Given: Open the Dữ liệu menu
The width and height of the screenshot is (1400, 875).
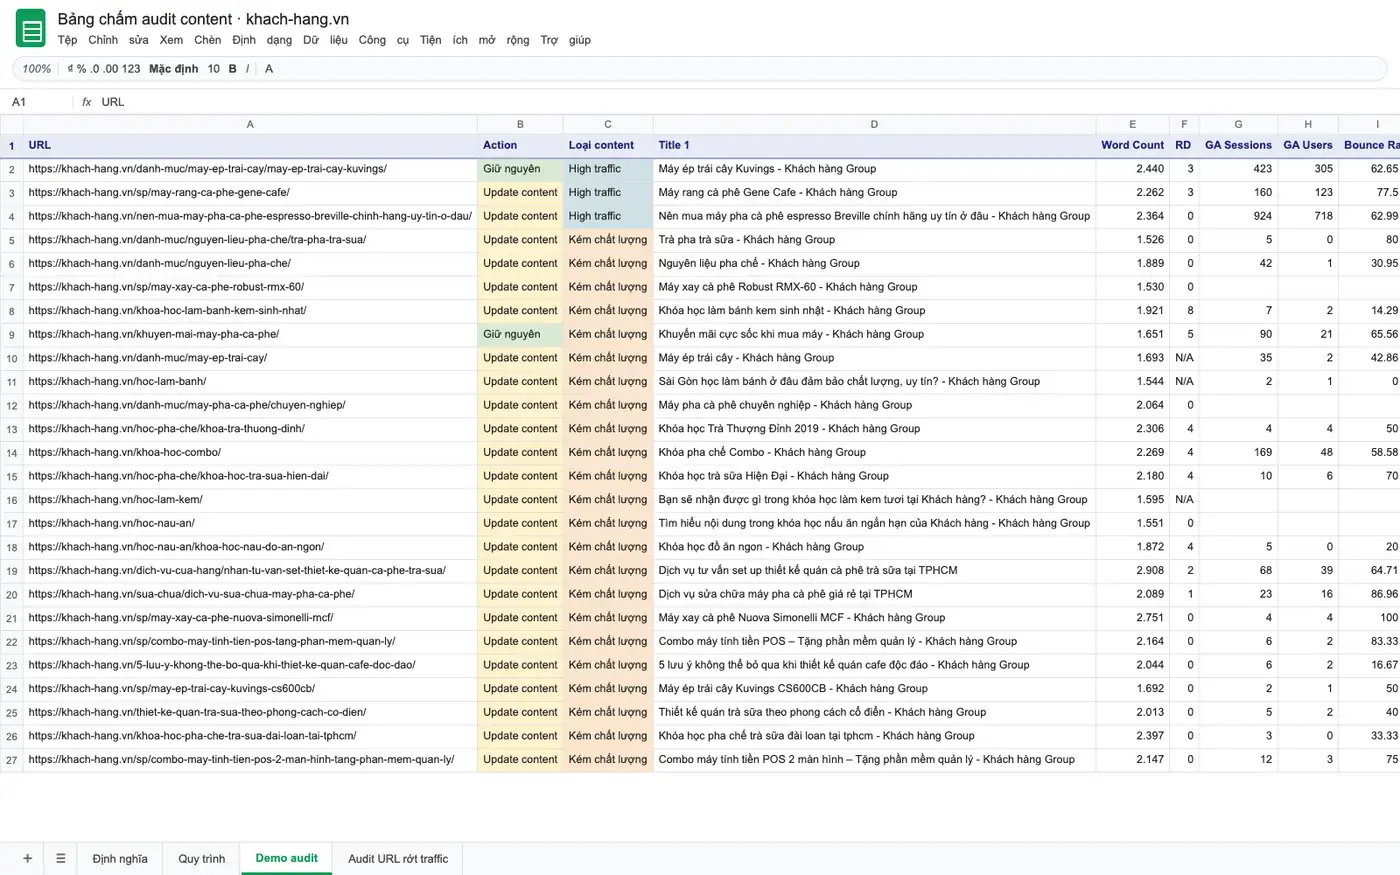Looking at the screenshot, I should [x=325, y=40].
